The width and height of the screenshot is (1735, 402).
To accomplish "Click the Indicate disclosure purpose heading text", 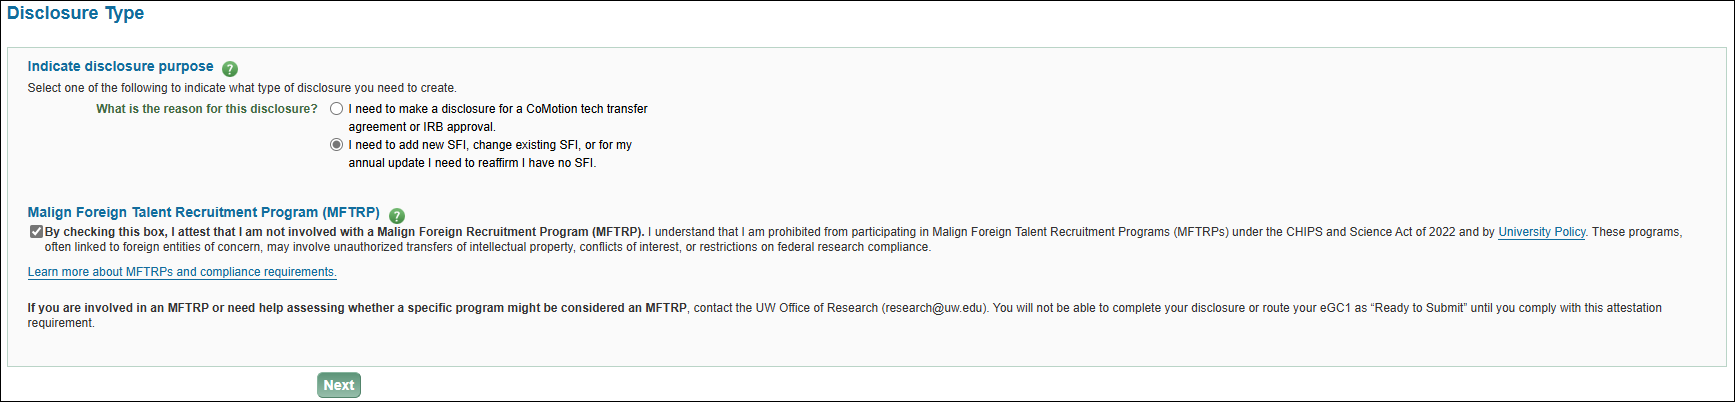I will (x=120, y=67).
